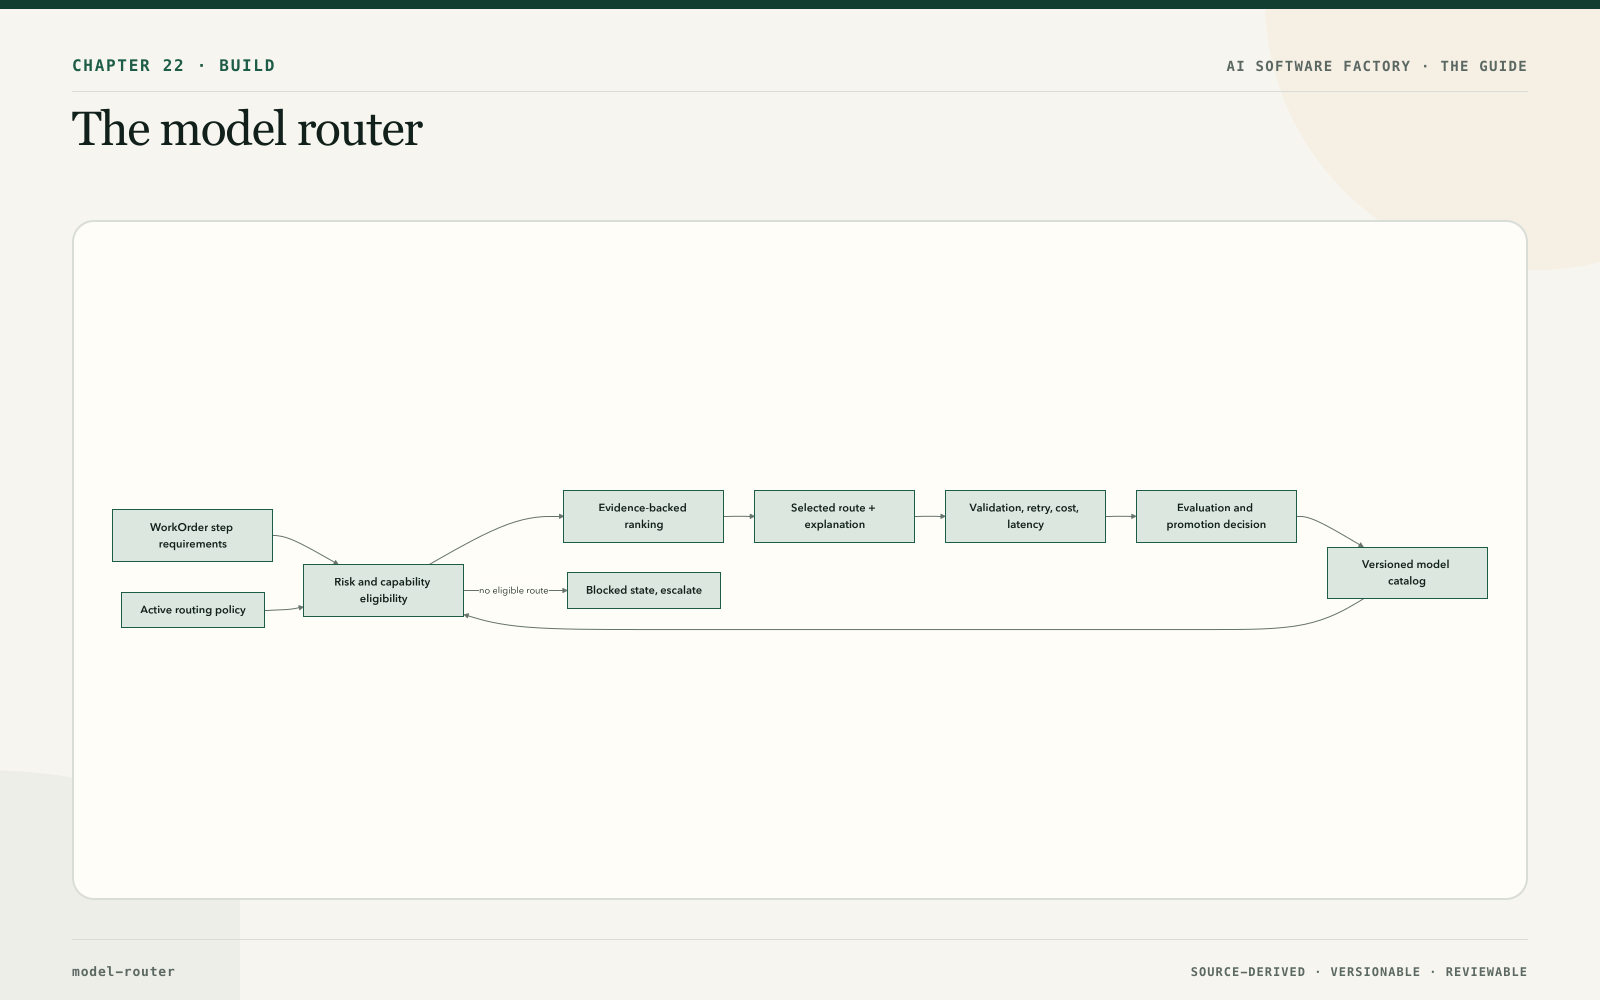
Task: Click the 'CHAPTER 22 · BUILD' header text
Action: click(173, 66)
